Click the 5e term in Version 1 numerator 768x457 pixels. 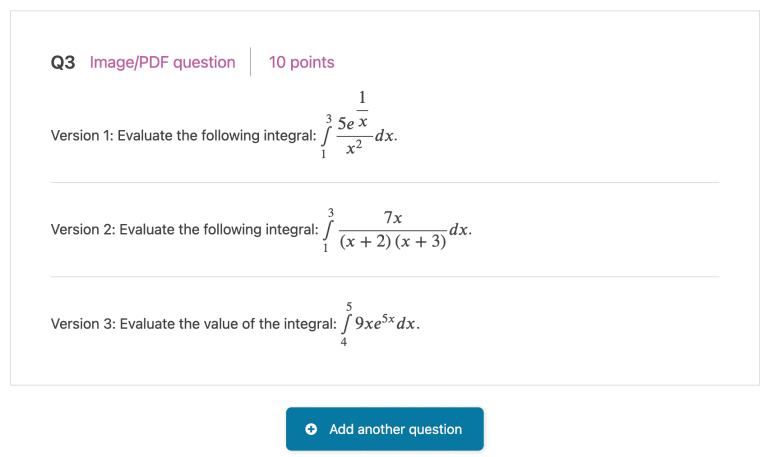pyautogui.click(x=347, y=125)
